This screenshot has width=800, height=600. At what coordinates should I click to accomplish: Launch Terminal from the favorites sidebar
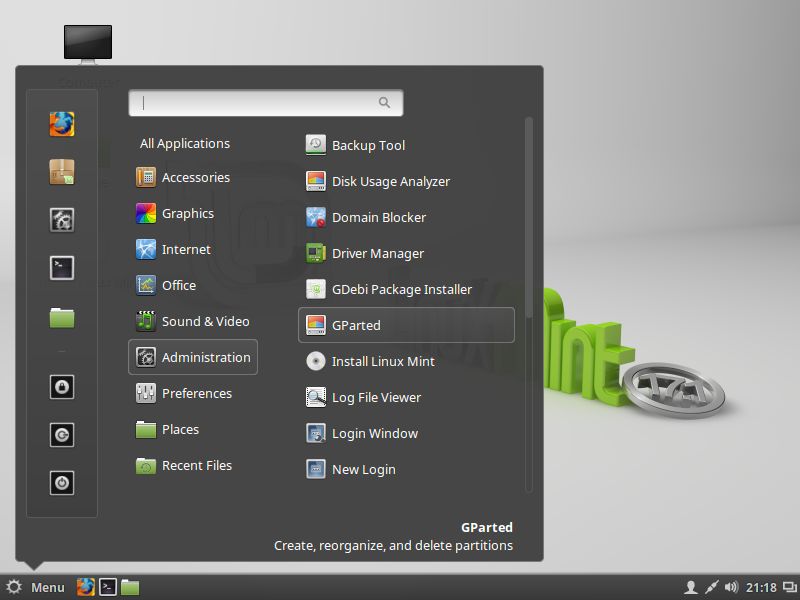[x=62, y=268]
